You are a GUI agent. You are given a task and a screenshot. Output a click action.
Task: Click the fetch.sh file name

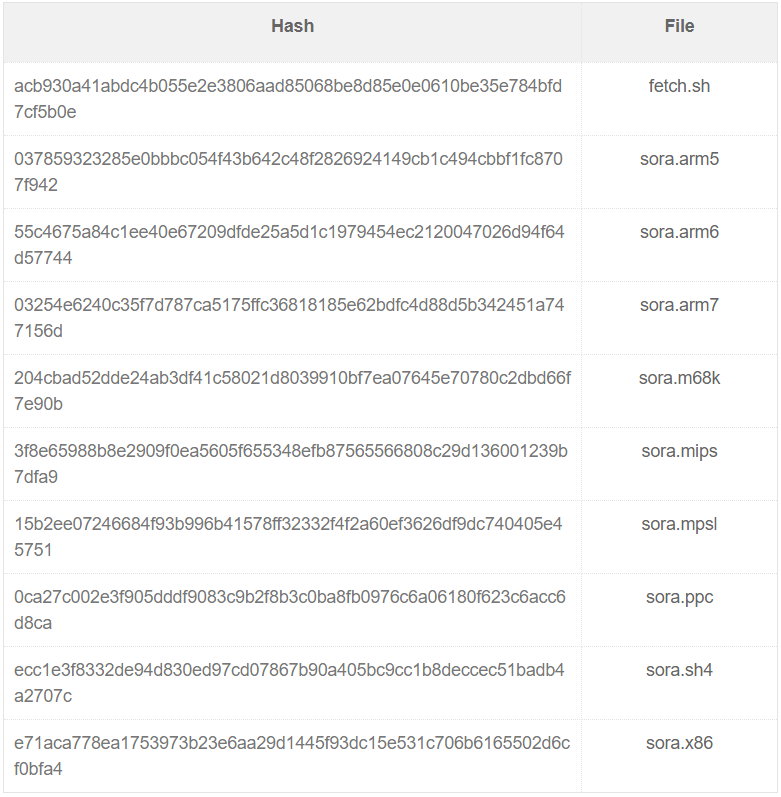679,86
